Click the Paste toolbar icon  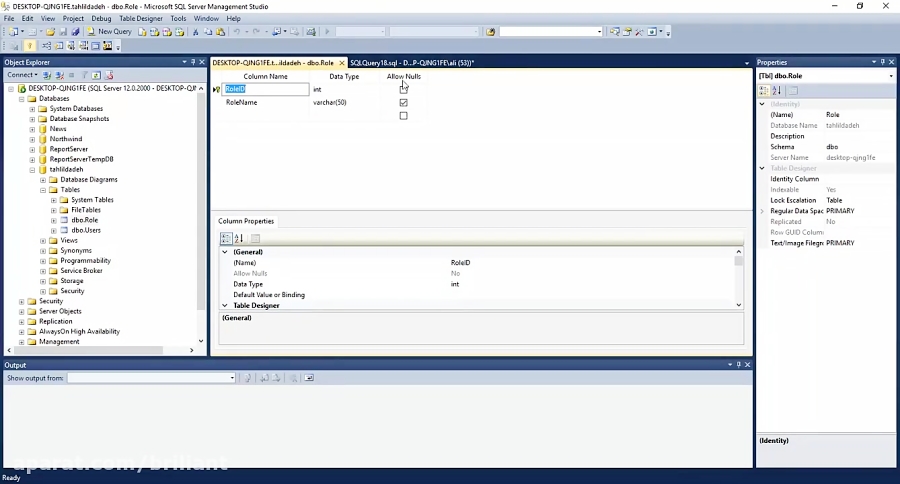[220, 32]
